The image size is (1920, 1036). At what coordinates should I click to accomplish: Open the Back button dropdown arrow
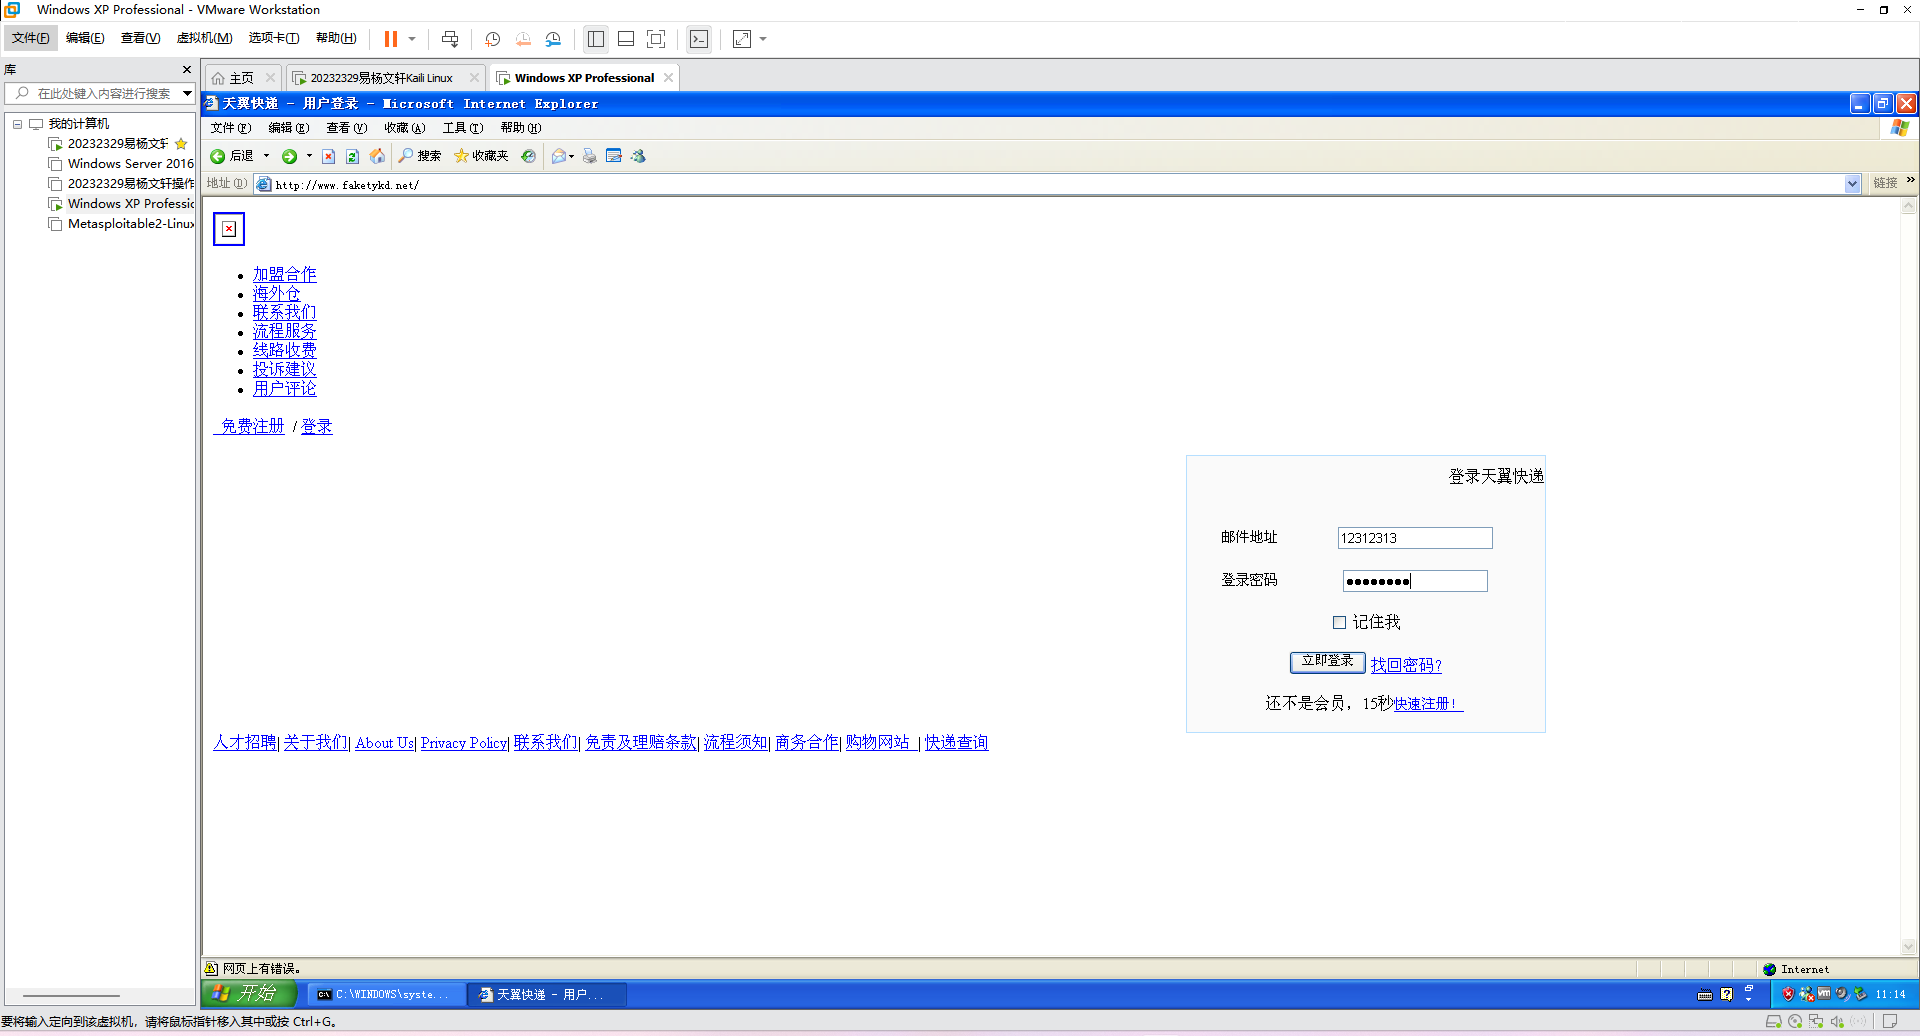click(x=268, y=156)
